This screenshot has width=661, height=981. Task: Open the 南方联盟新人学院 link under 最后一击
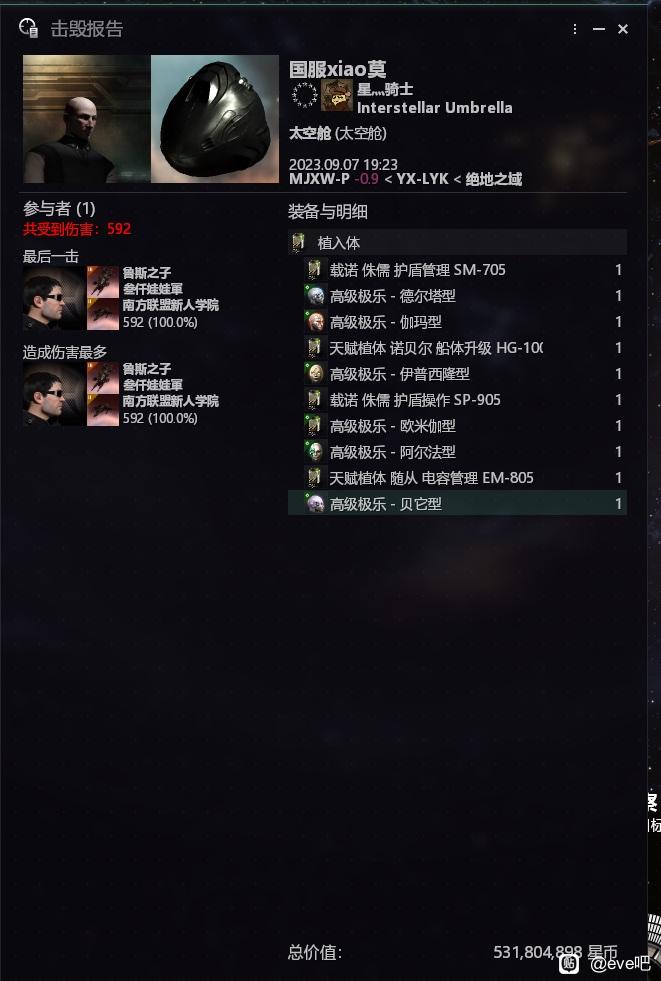171,305
